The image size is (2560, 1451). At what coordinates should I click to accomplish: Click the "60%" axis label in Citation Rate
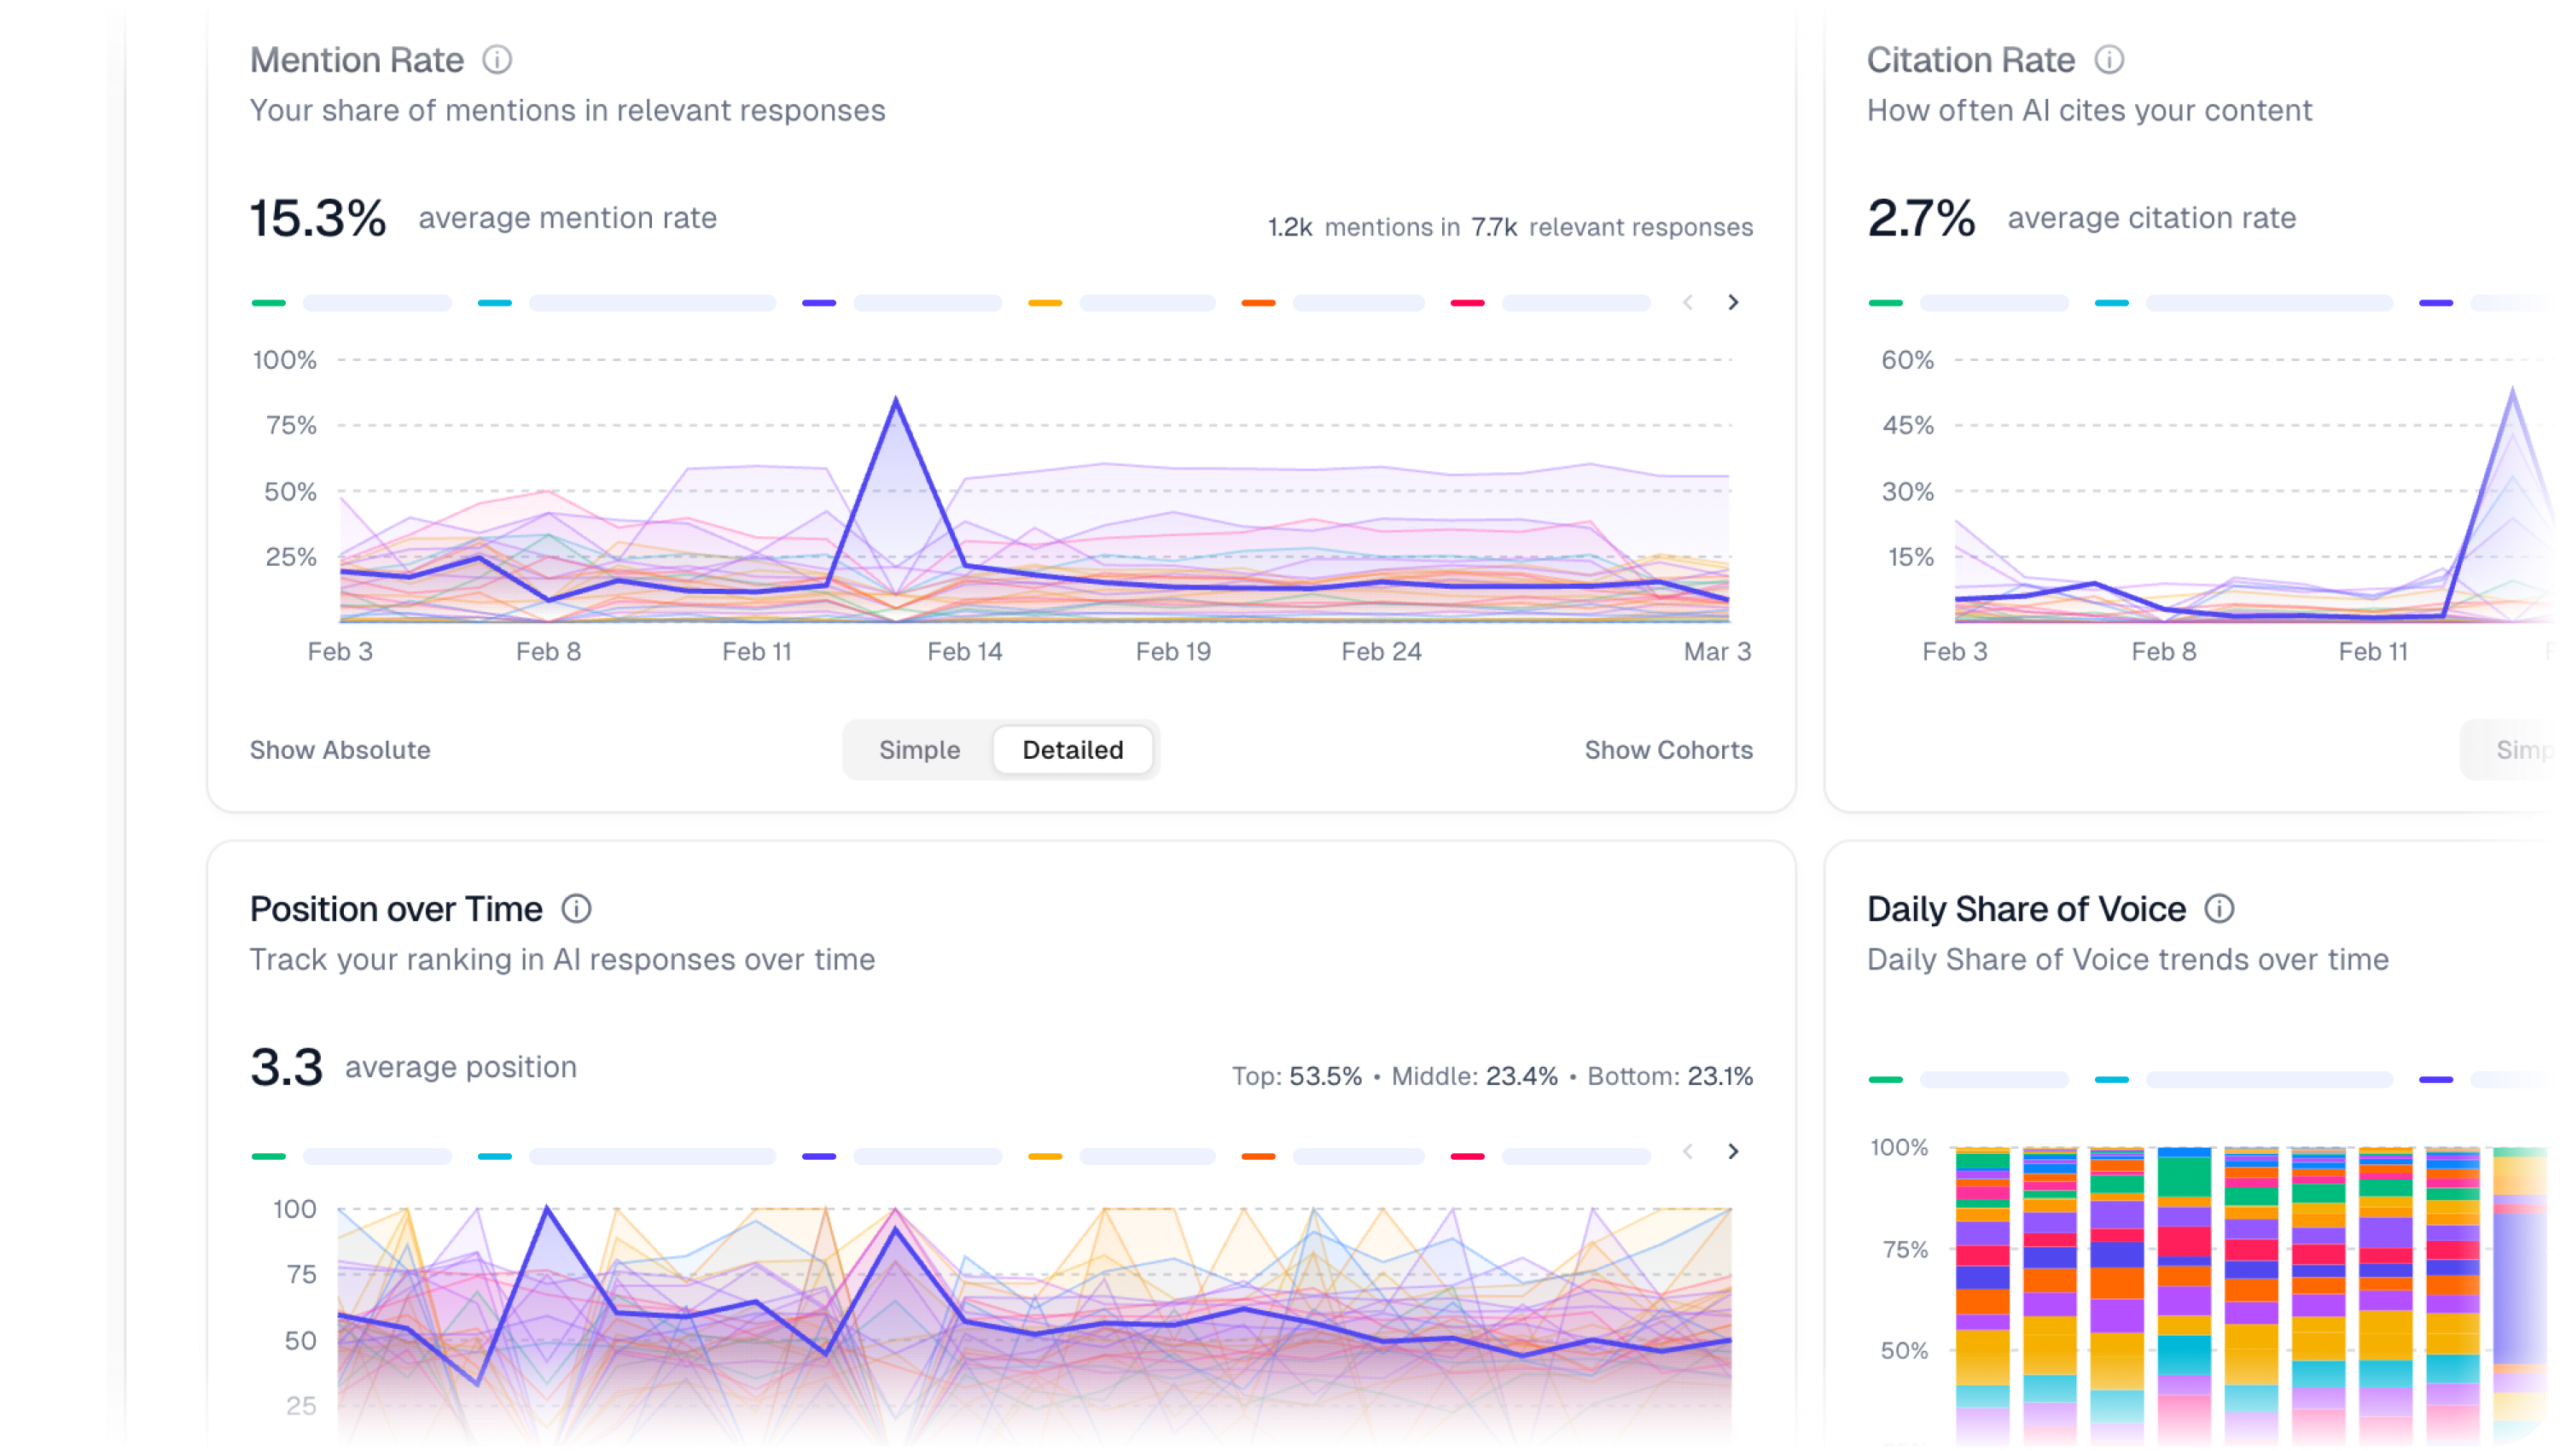(1907, 360)
